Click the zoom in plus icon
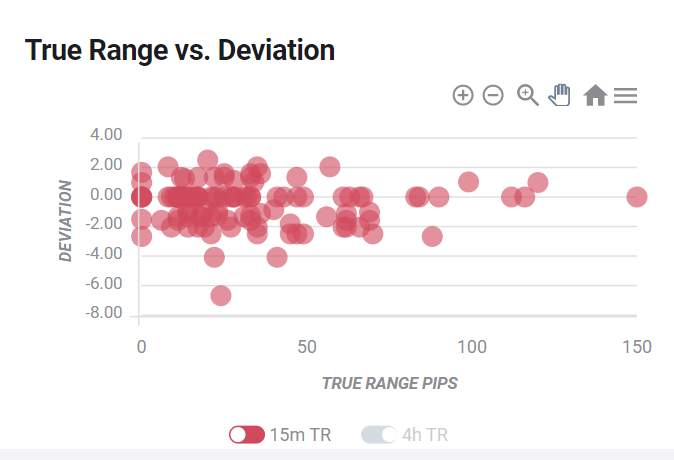 (x=463, y=95)
